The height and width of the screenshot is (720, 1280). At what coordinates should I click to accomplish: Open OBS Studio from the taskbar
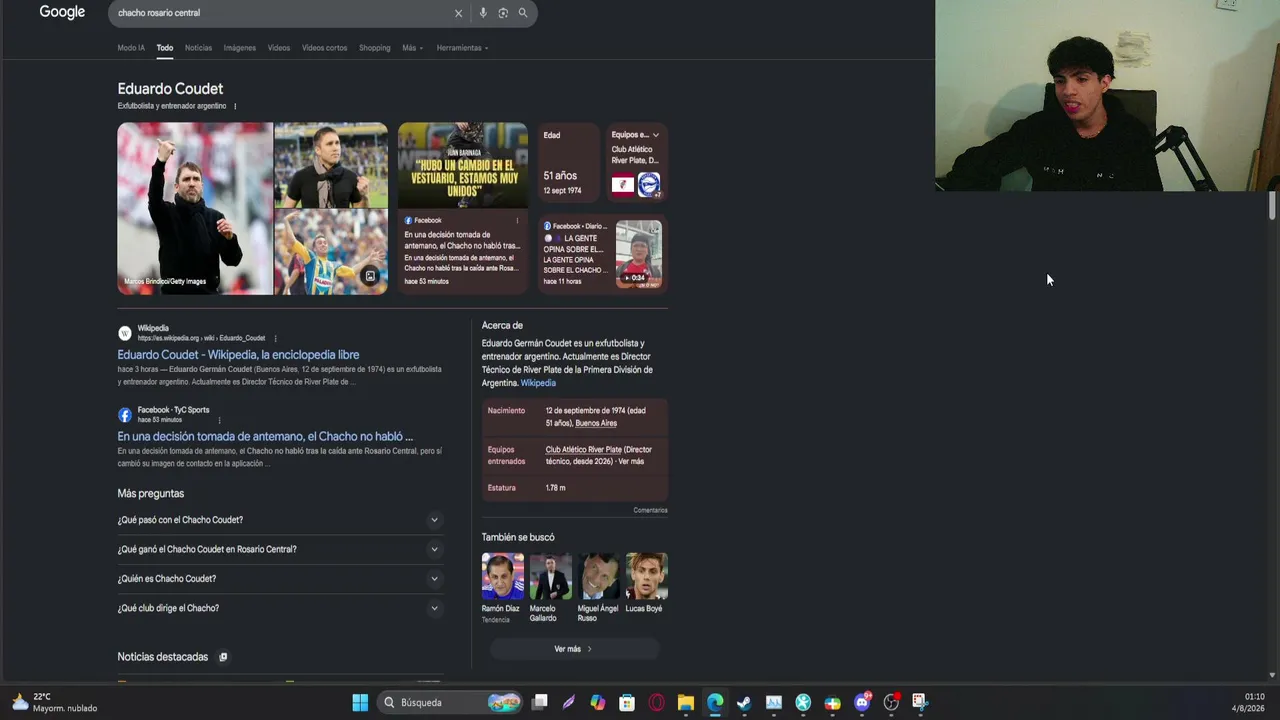click(891, 702)
